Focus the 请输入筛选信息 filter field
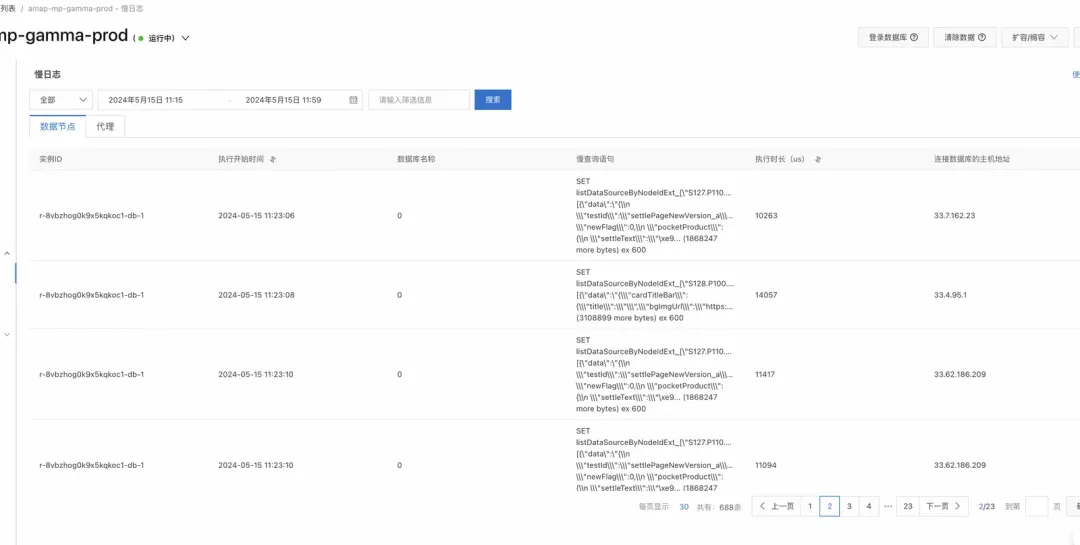 pyautogui.click(x=419, y=100)
